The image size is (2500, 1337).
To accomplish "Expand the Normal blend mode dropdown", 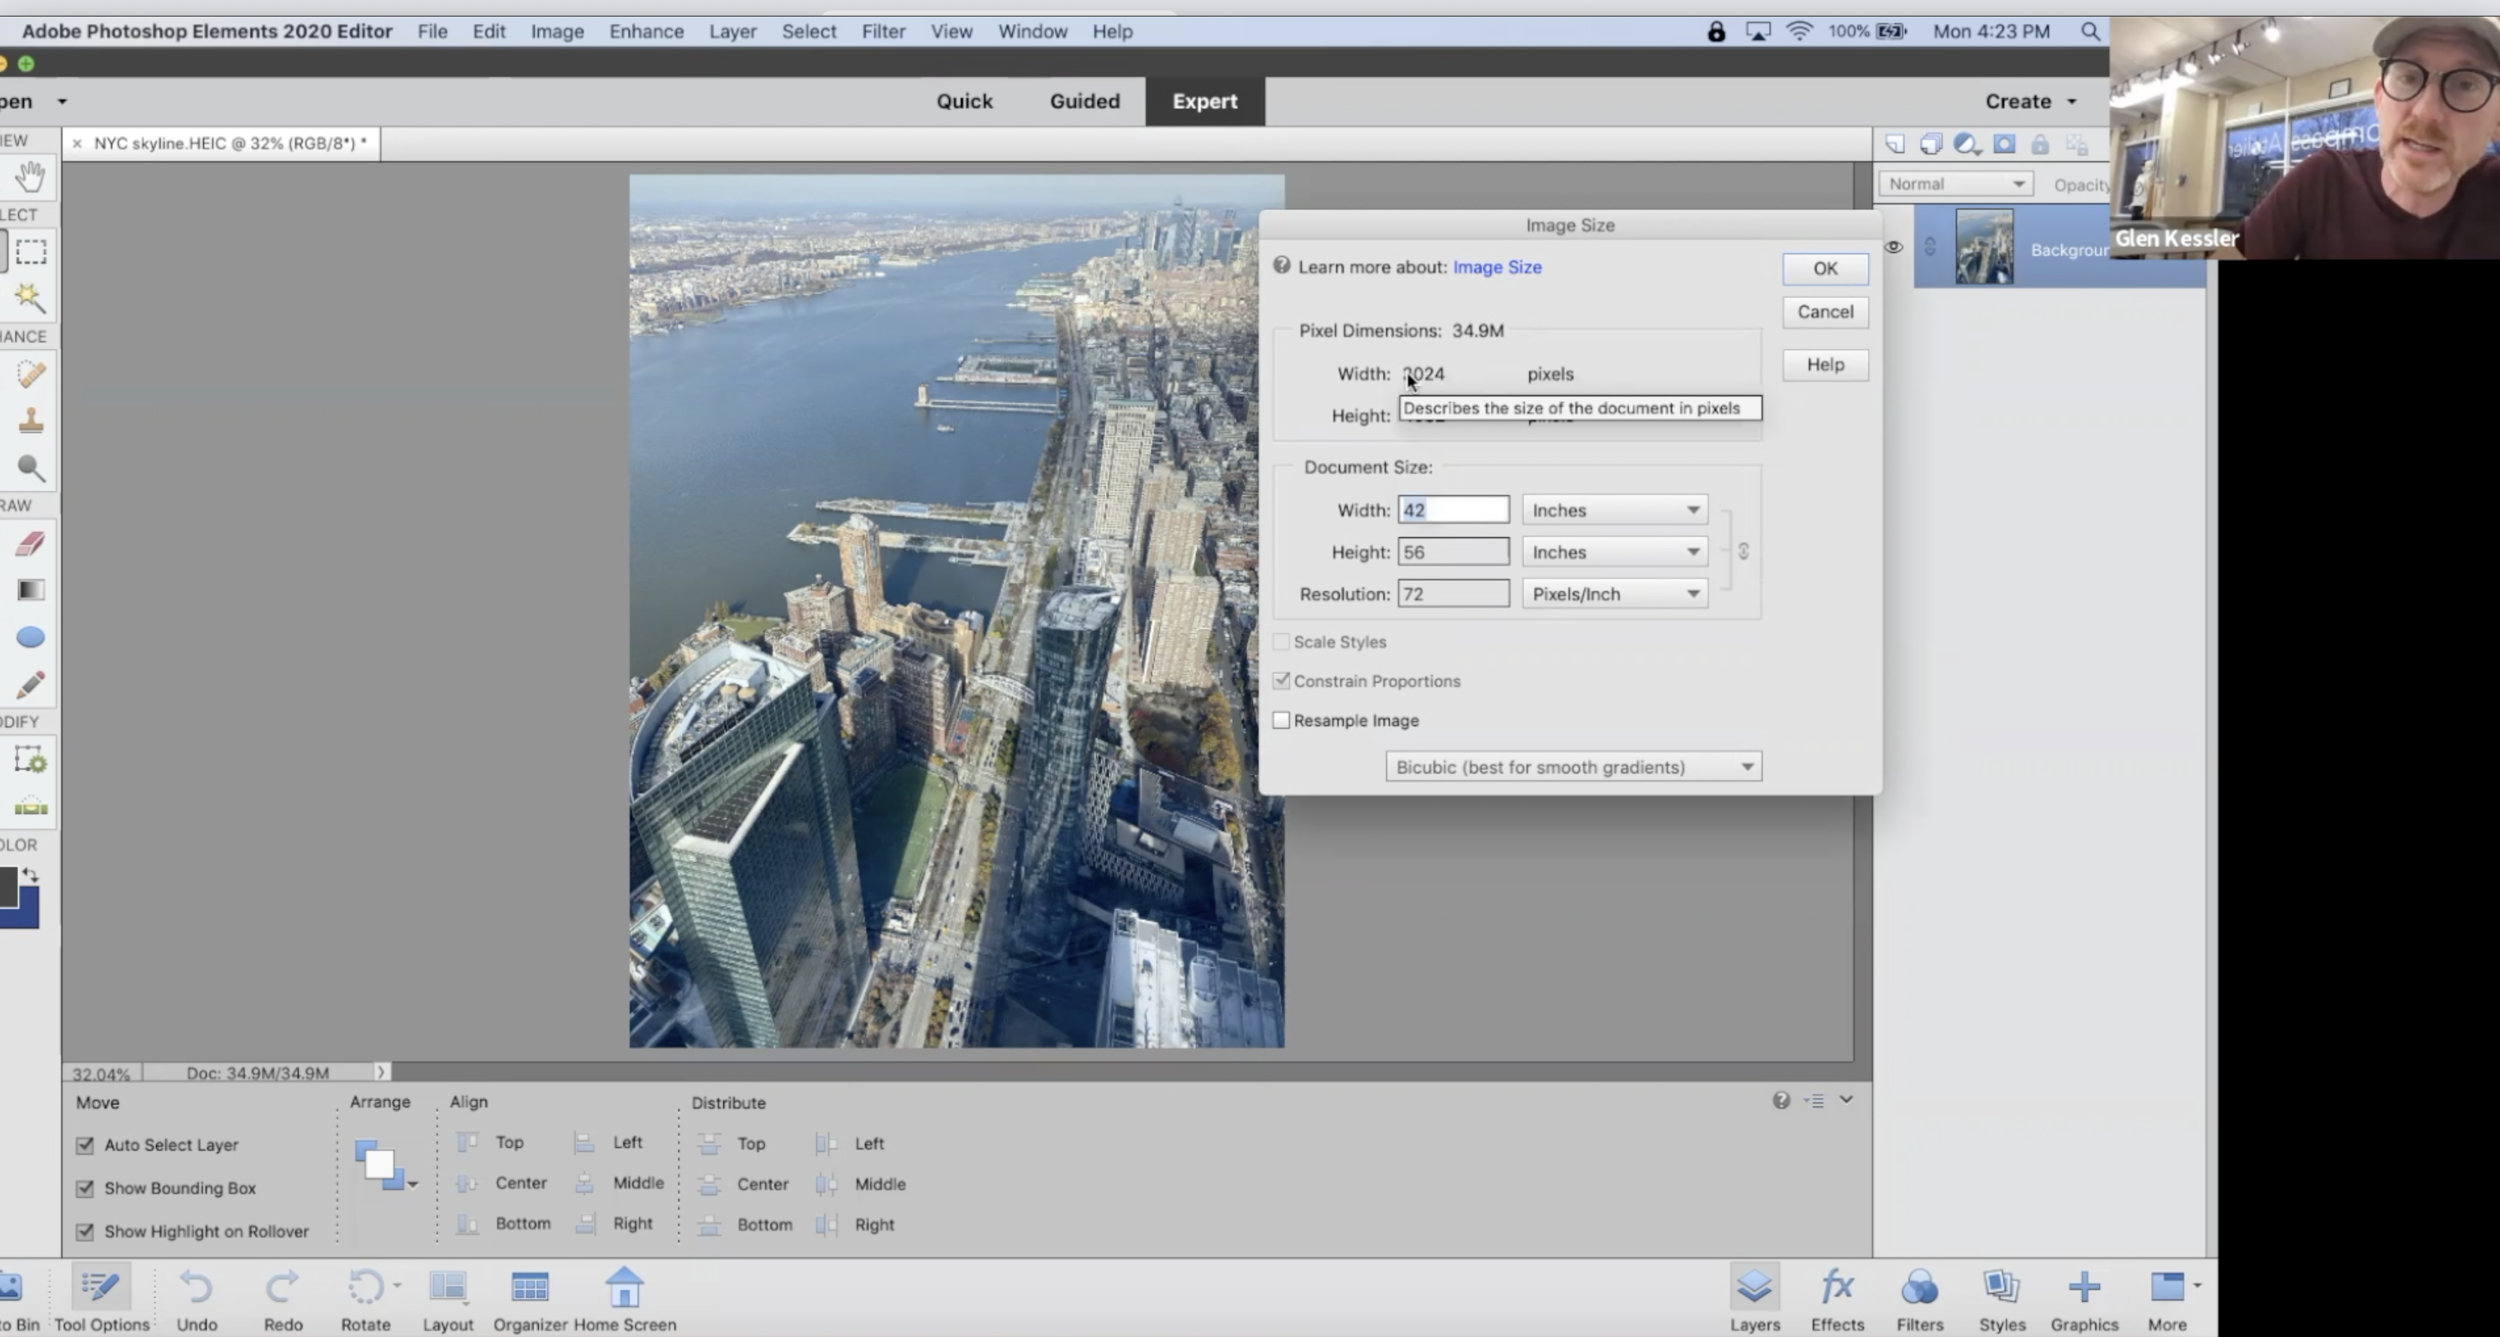I will click(1955, 184).
